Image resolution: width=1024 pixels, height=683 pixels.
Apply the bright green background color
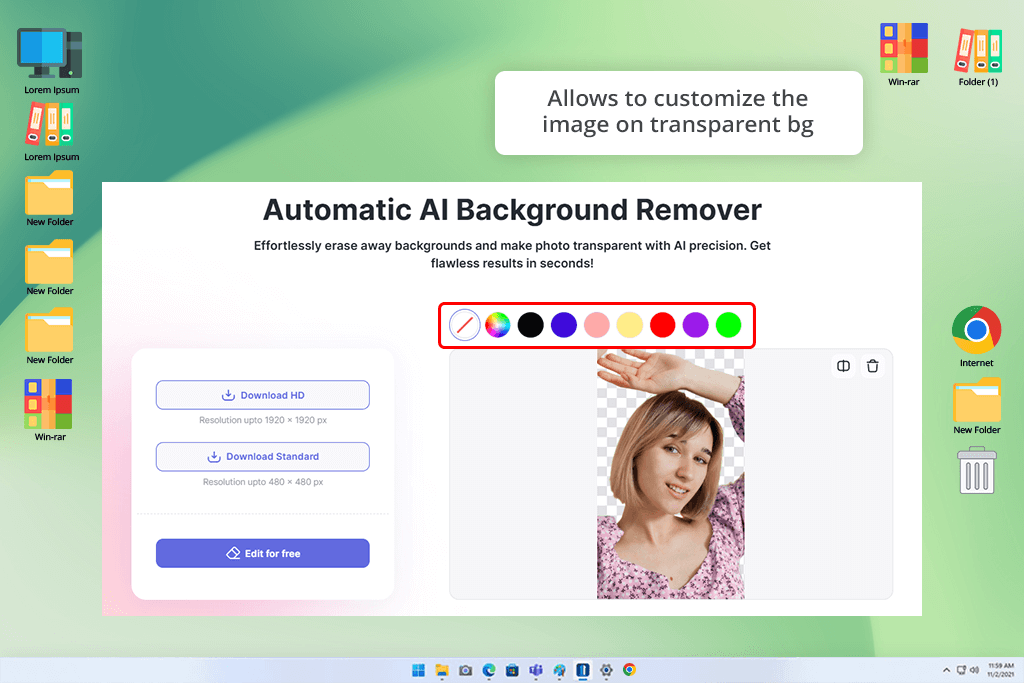tap(728, 325)
